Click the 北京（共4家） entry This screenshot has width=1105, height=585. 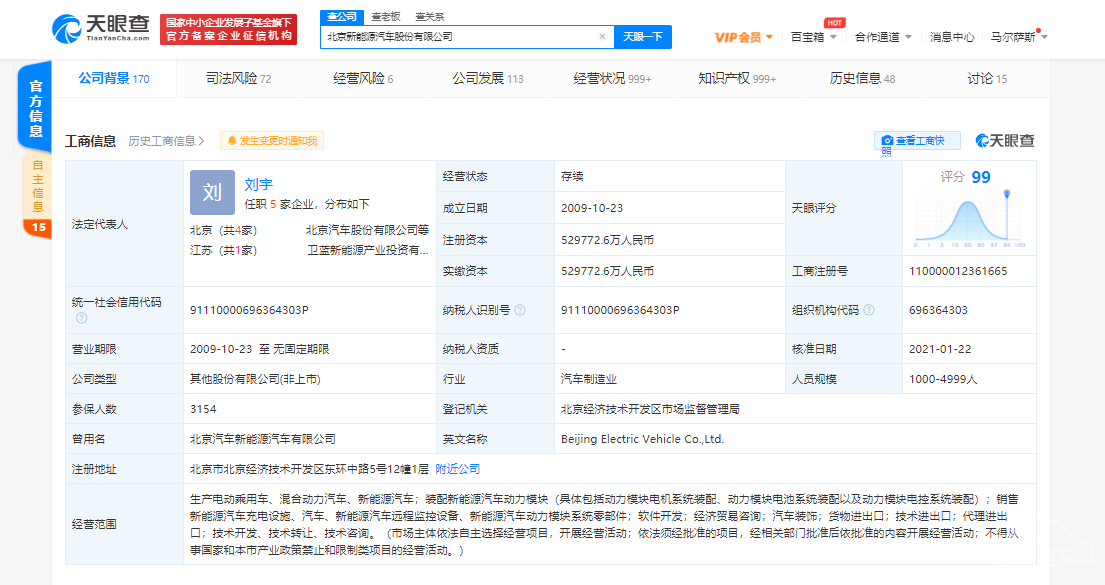[x=223, y=230]
